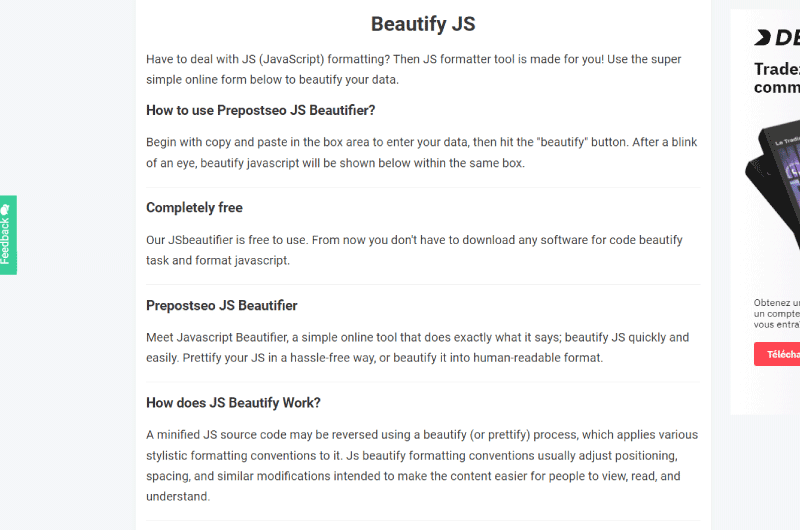The height and width of the screenshot is (530, 800).
Task: Click the word understand ending the last paragraph
Action: (x=178, y=496)
